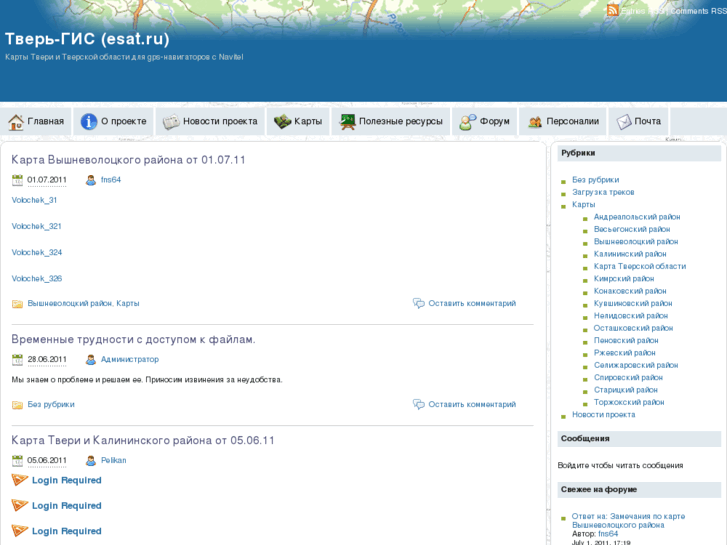Open the Почта navigation item
The width and height of the screenshot is (727, 545).
tap(638, 122)
